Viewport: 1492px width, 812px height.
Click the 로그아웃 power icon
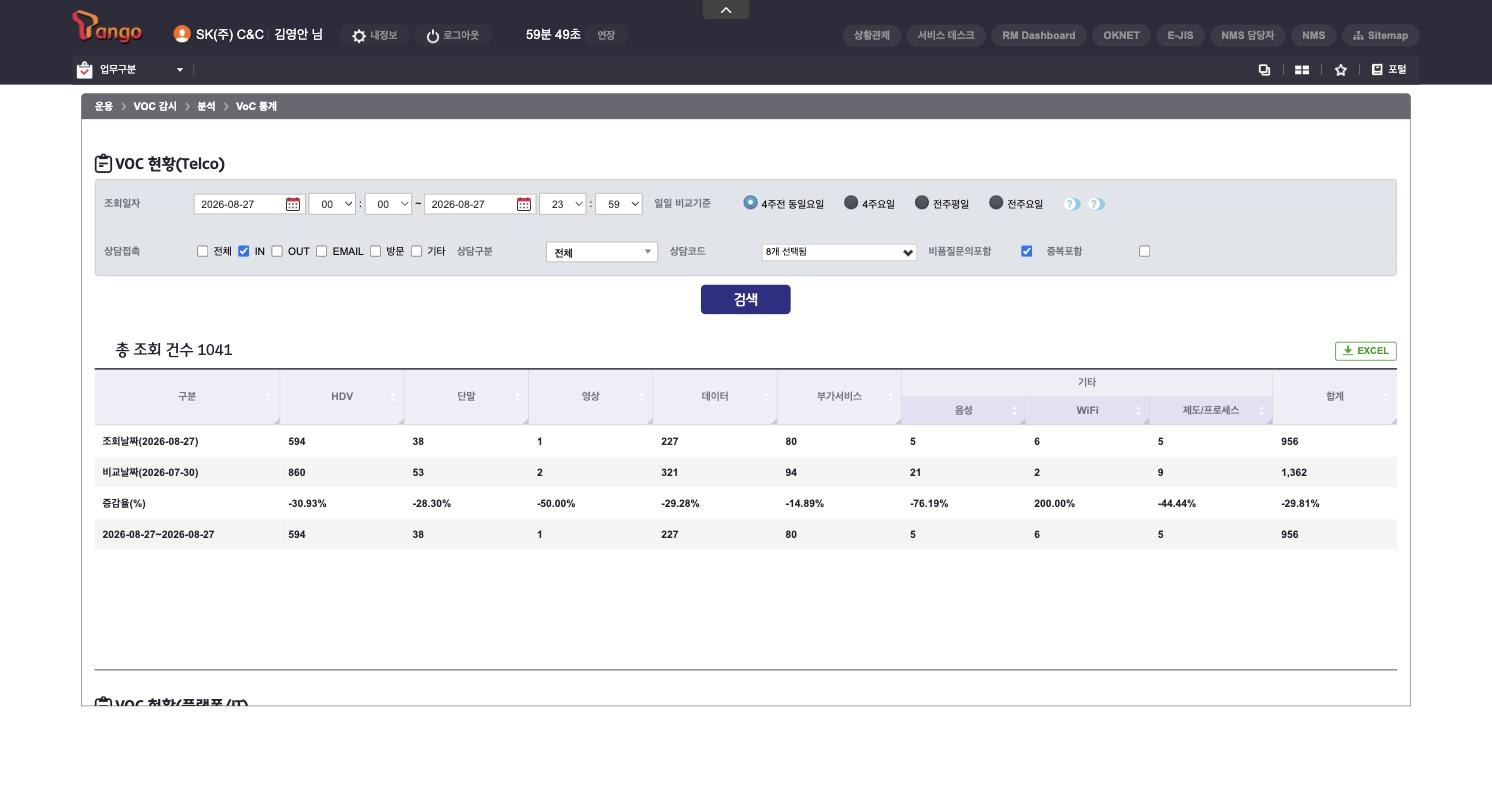[433, 36]
